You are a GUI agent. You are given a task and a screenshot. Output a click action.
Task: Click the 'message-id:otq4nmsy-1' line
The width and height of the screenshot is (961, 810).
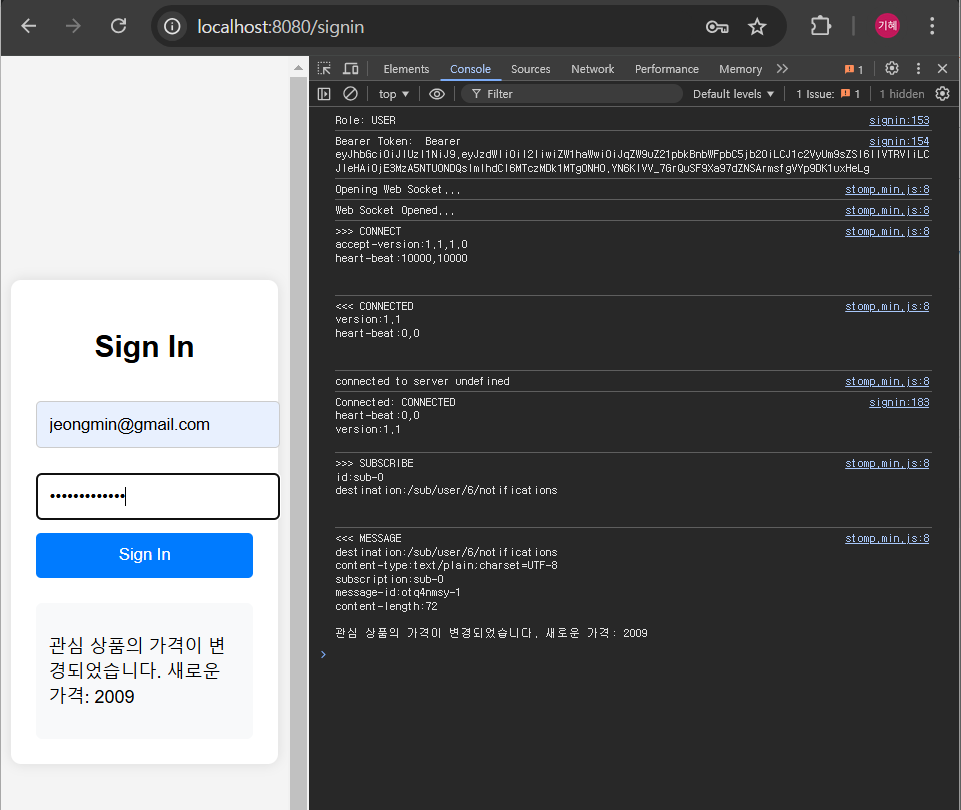[x=398, y=592]
